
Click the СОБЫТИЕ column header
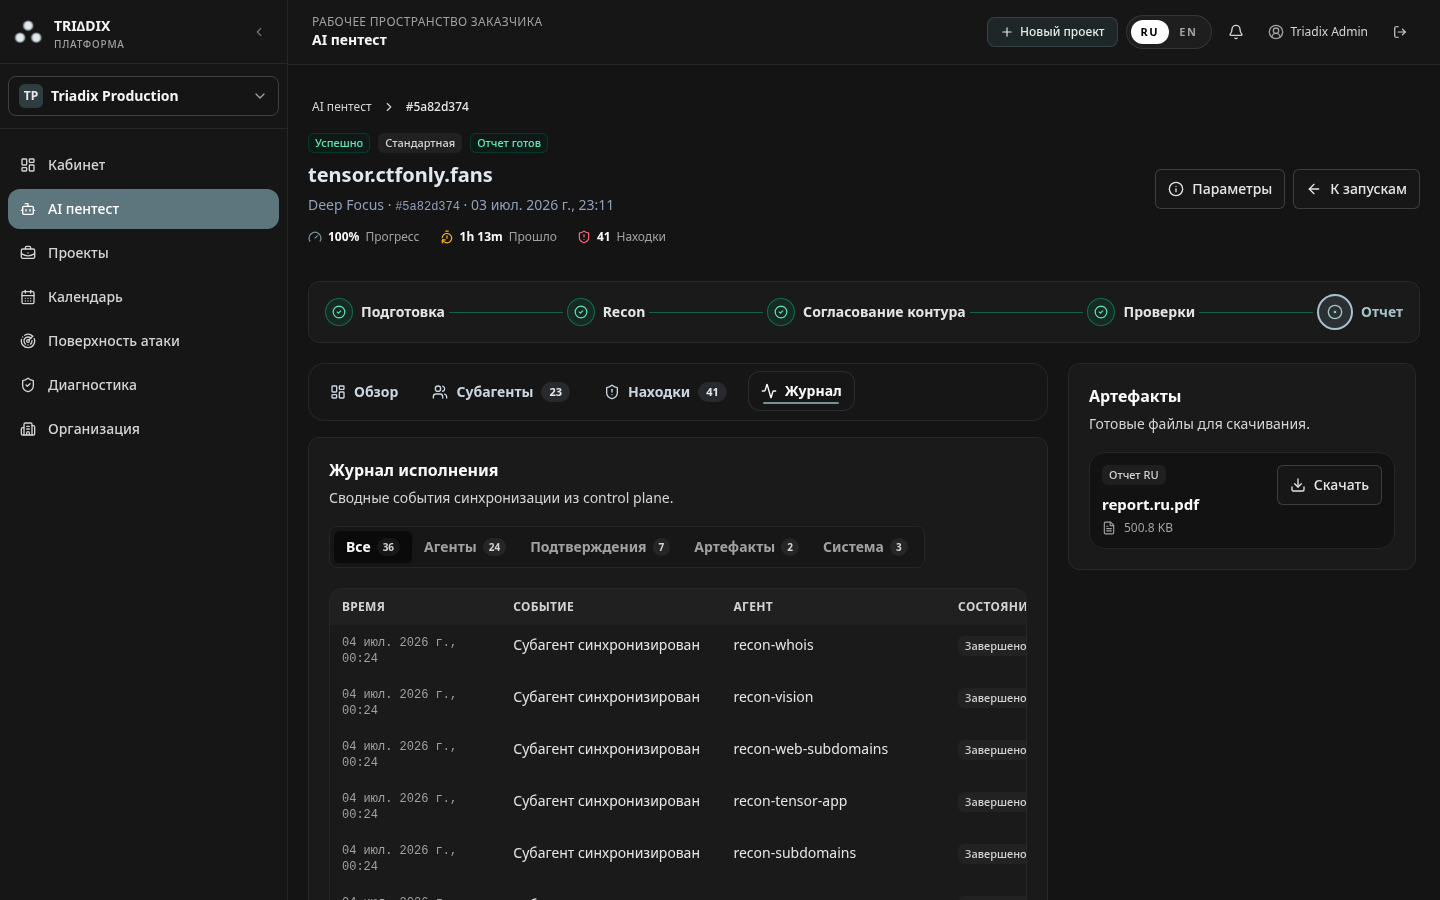tap(543, 607)
